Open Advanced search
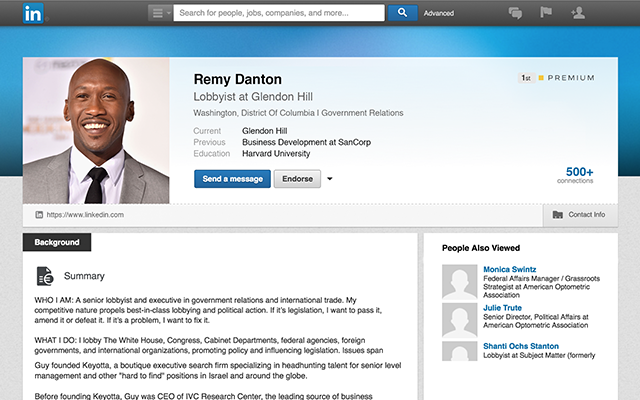 pos(439,13)
